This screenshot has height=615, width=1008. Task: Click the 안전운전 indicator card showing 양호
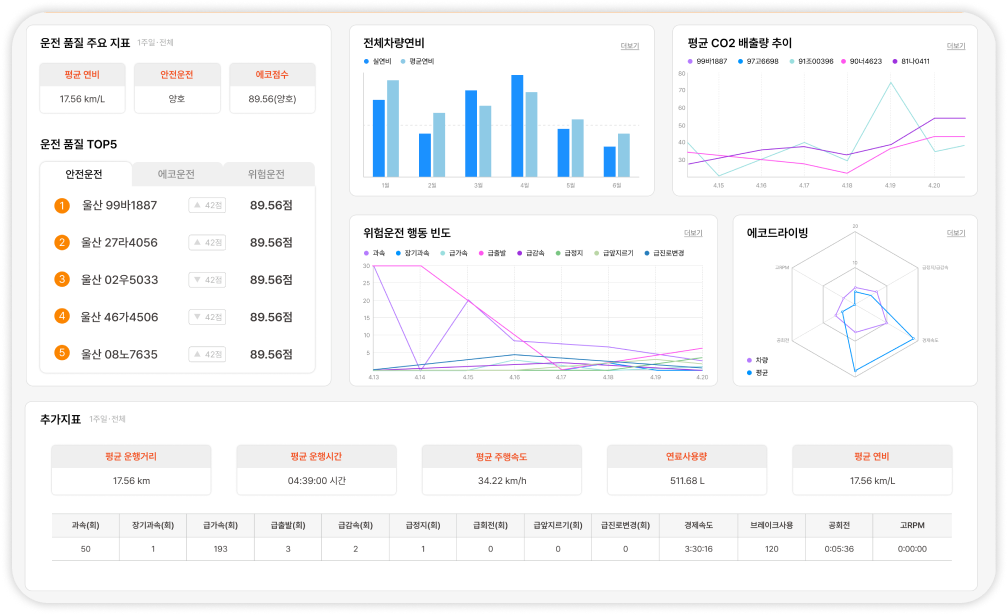[177, 88]
